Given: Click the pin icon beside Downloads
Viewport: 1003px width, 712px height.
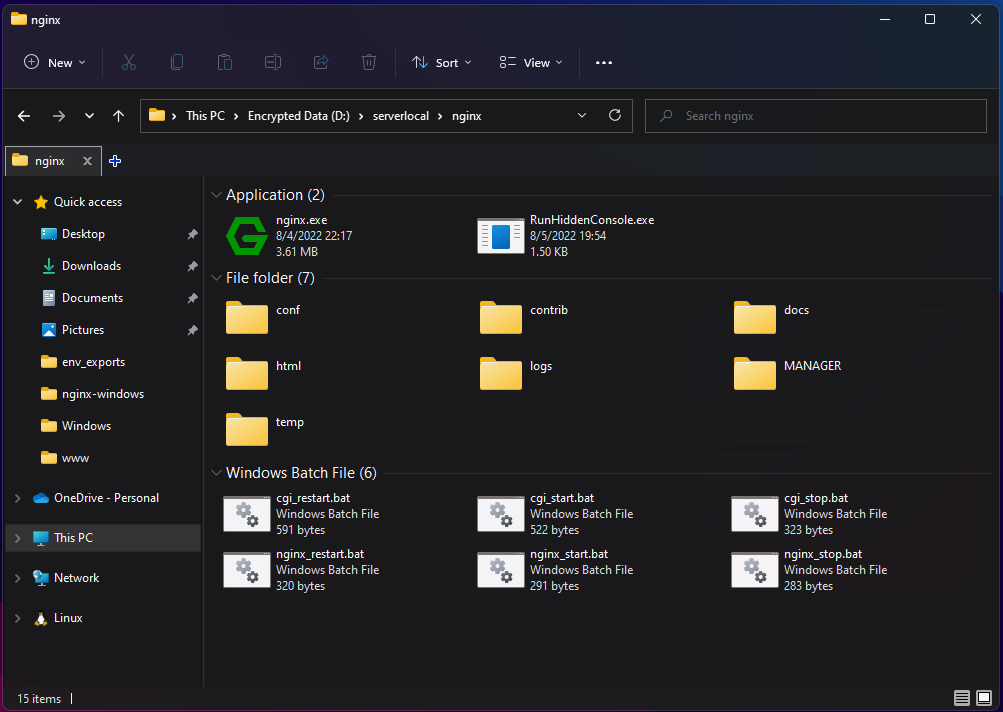Looking at the screenshot, I should pyautogui.click(x=192, y=266).
